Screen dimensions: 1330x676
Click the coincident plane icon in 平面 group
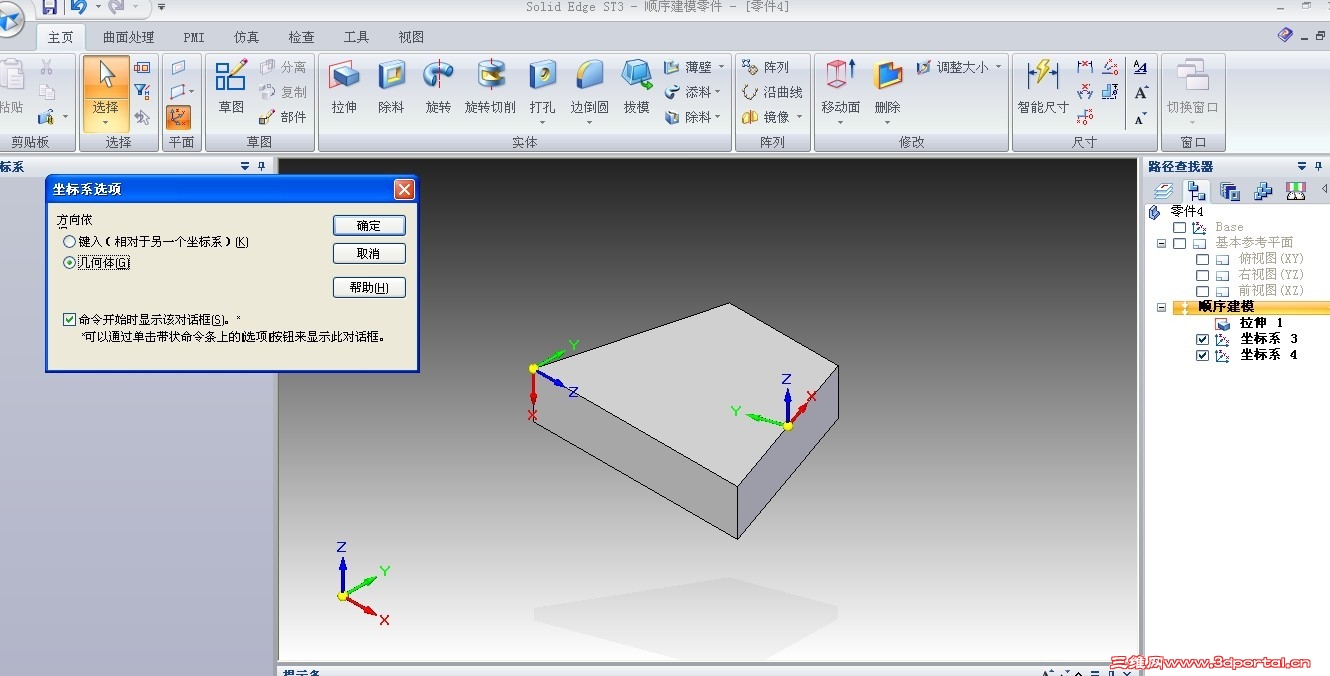tap(178, 67)
